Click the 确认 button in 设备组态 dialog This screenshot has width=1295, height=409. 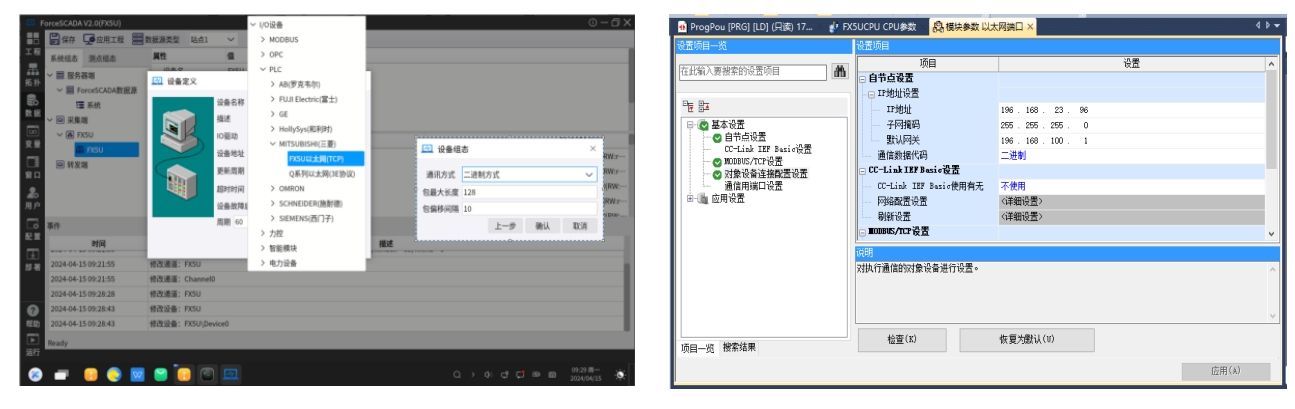click(x=543, y=226)
